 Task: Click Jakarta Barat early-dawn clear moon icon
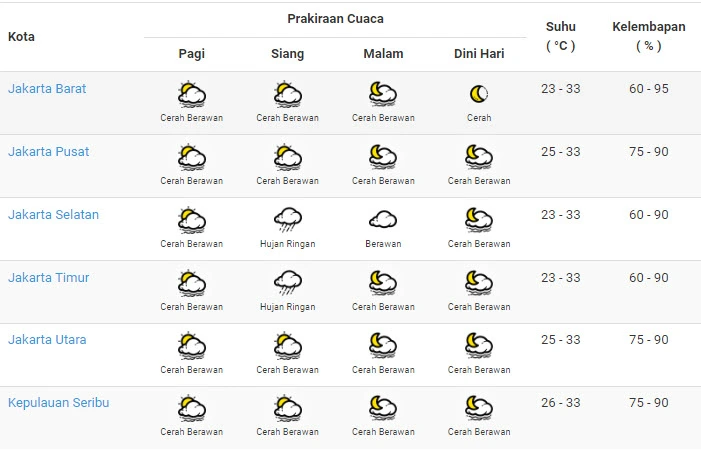[x=479, y=95]
